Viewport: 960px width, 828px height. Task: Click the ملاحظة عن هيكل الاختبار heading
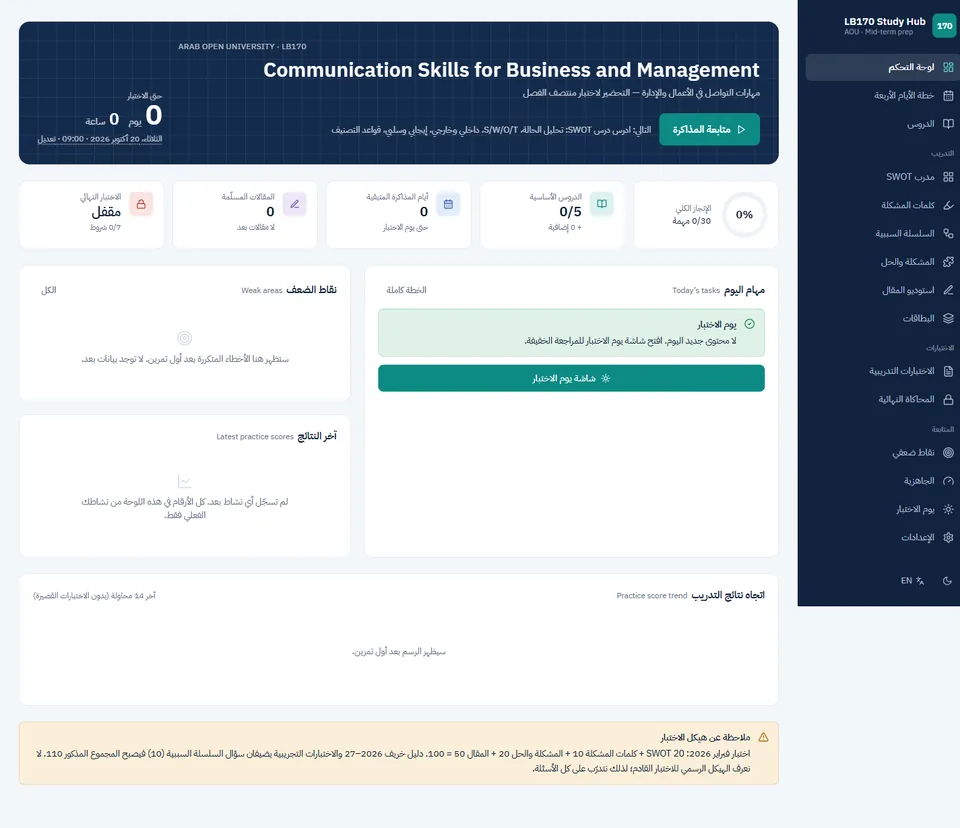pos(705,737)
